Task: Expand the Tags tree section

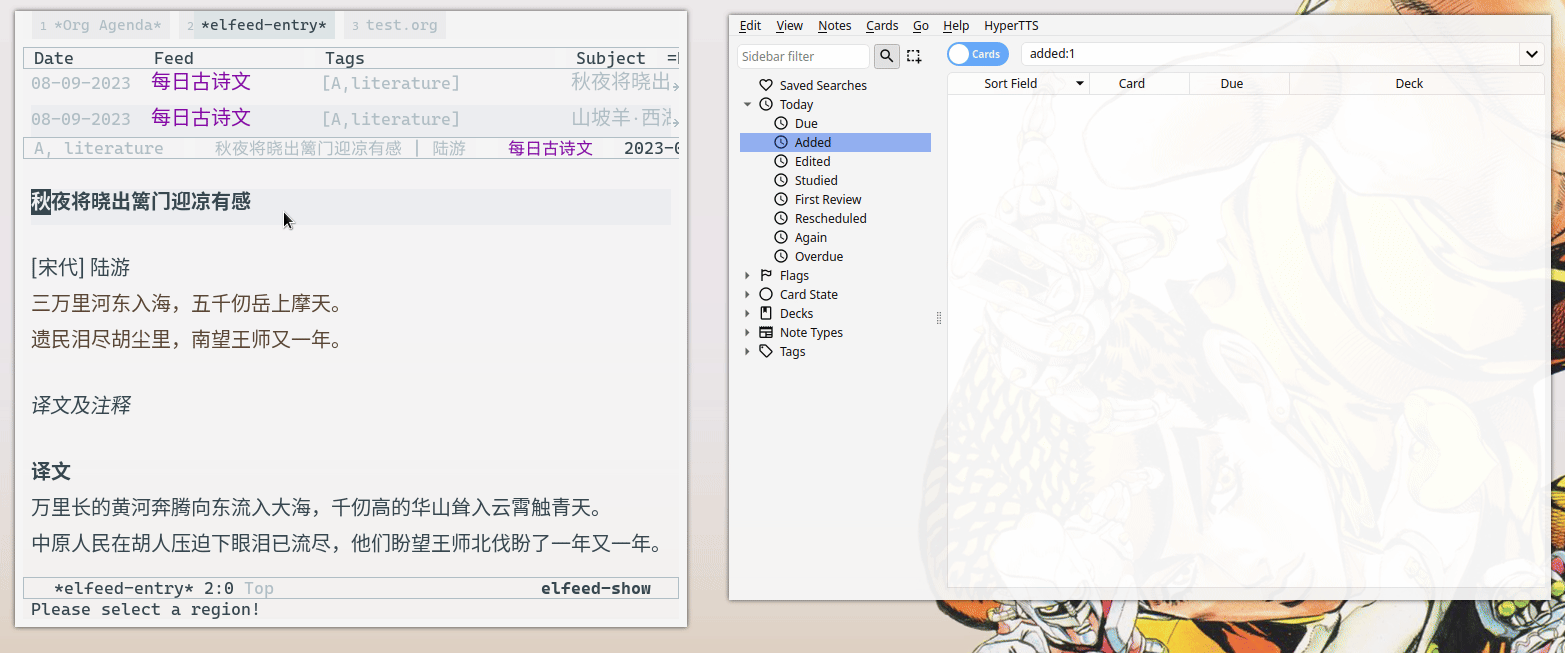Action: [x=747, y=351]
